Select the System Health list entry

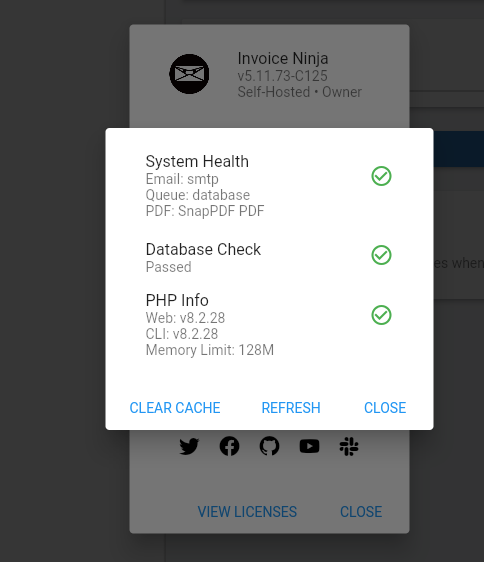coord(269,186)
